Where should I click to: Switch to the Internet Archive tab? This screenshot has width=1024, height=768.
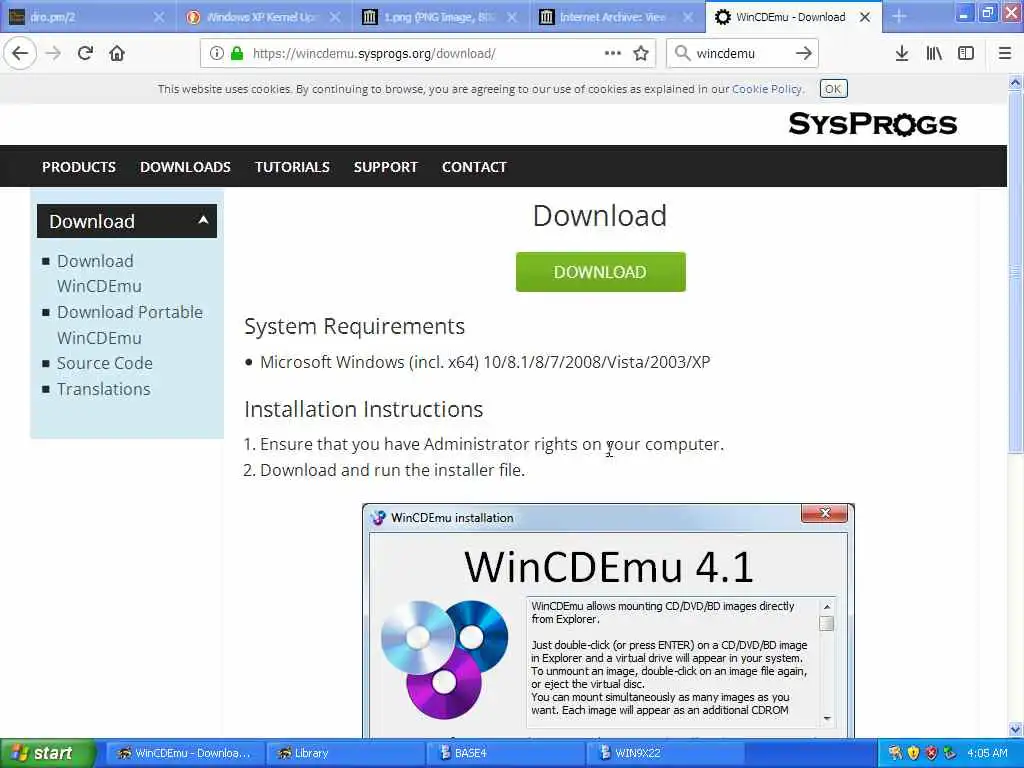[x=617, y=17]
